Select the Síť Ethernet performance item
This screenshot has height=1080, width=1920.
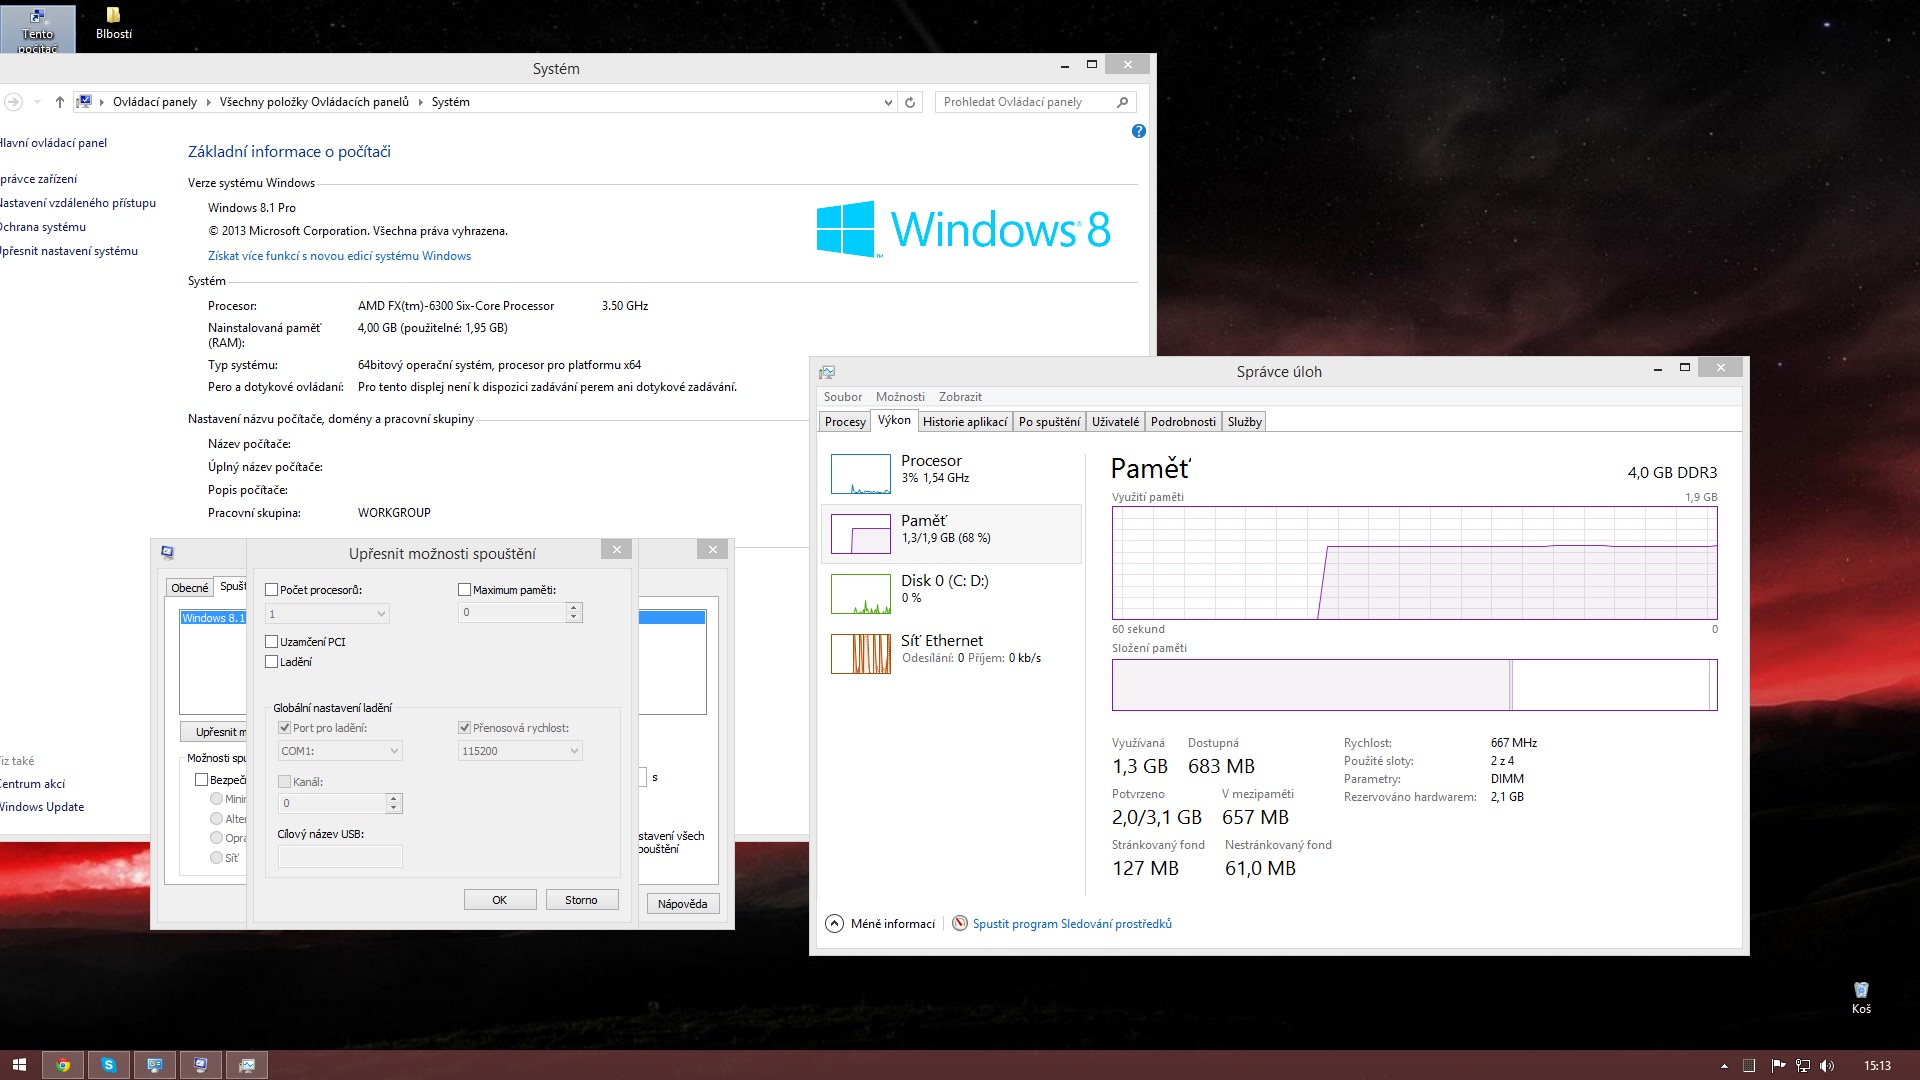point(951,652)
